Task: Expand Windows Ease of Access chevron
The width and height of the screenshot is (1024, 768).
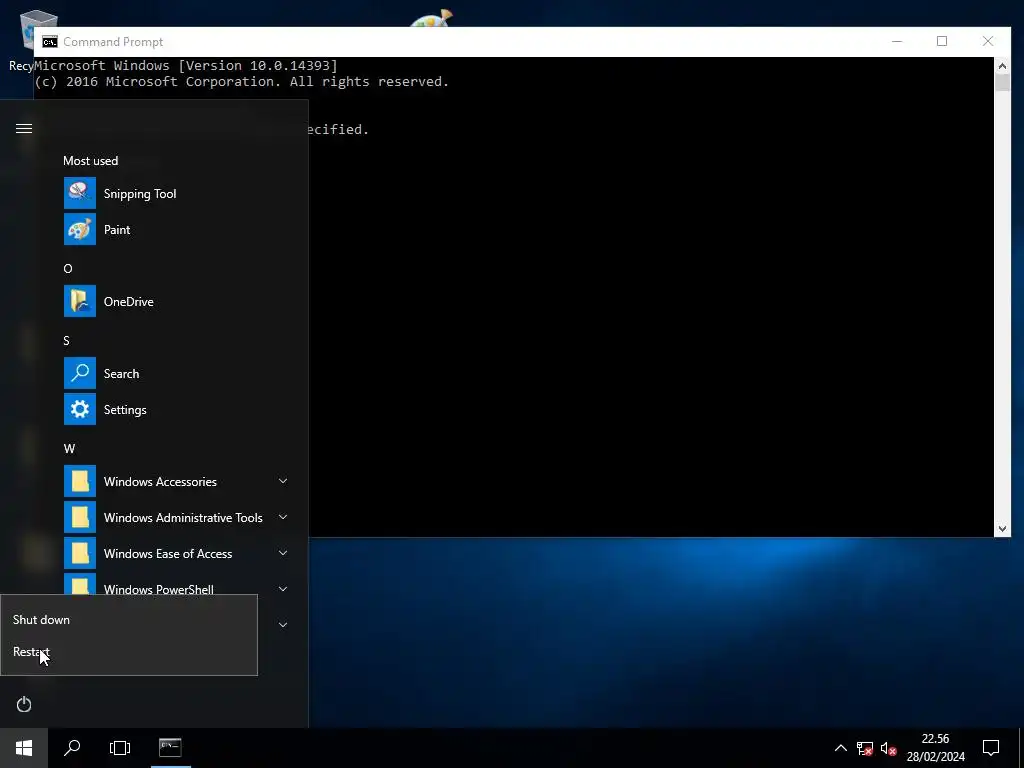Action: [283, 553]
